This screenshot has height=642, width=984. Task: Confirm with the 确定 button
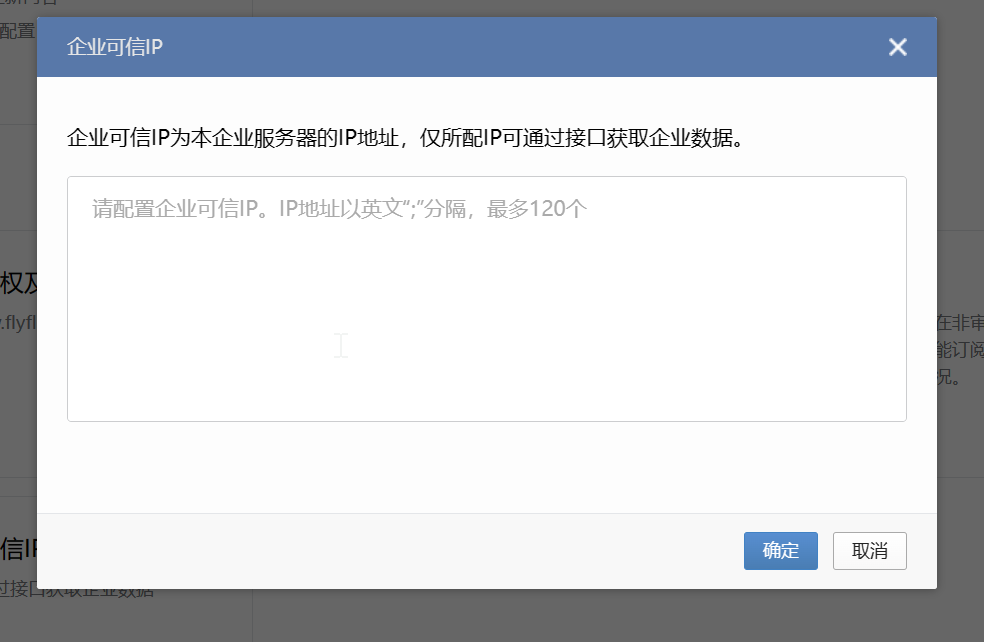pyautogui.click(x=781, y=551)
